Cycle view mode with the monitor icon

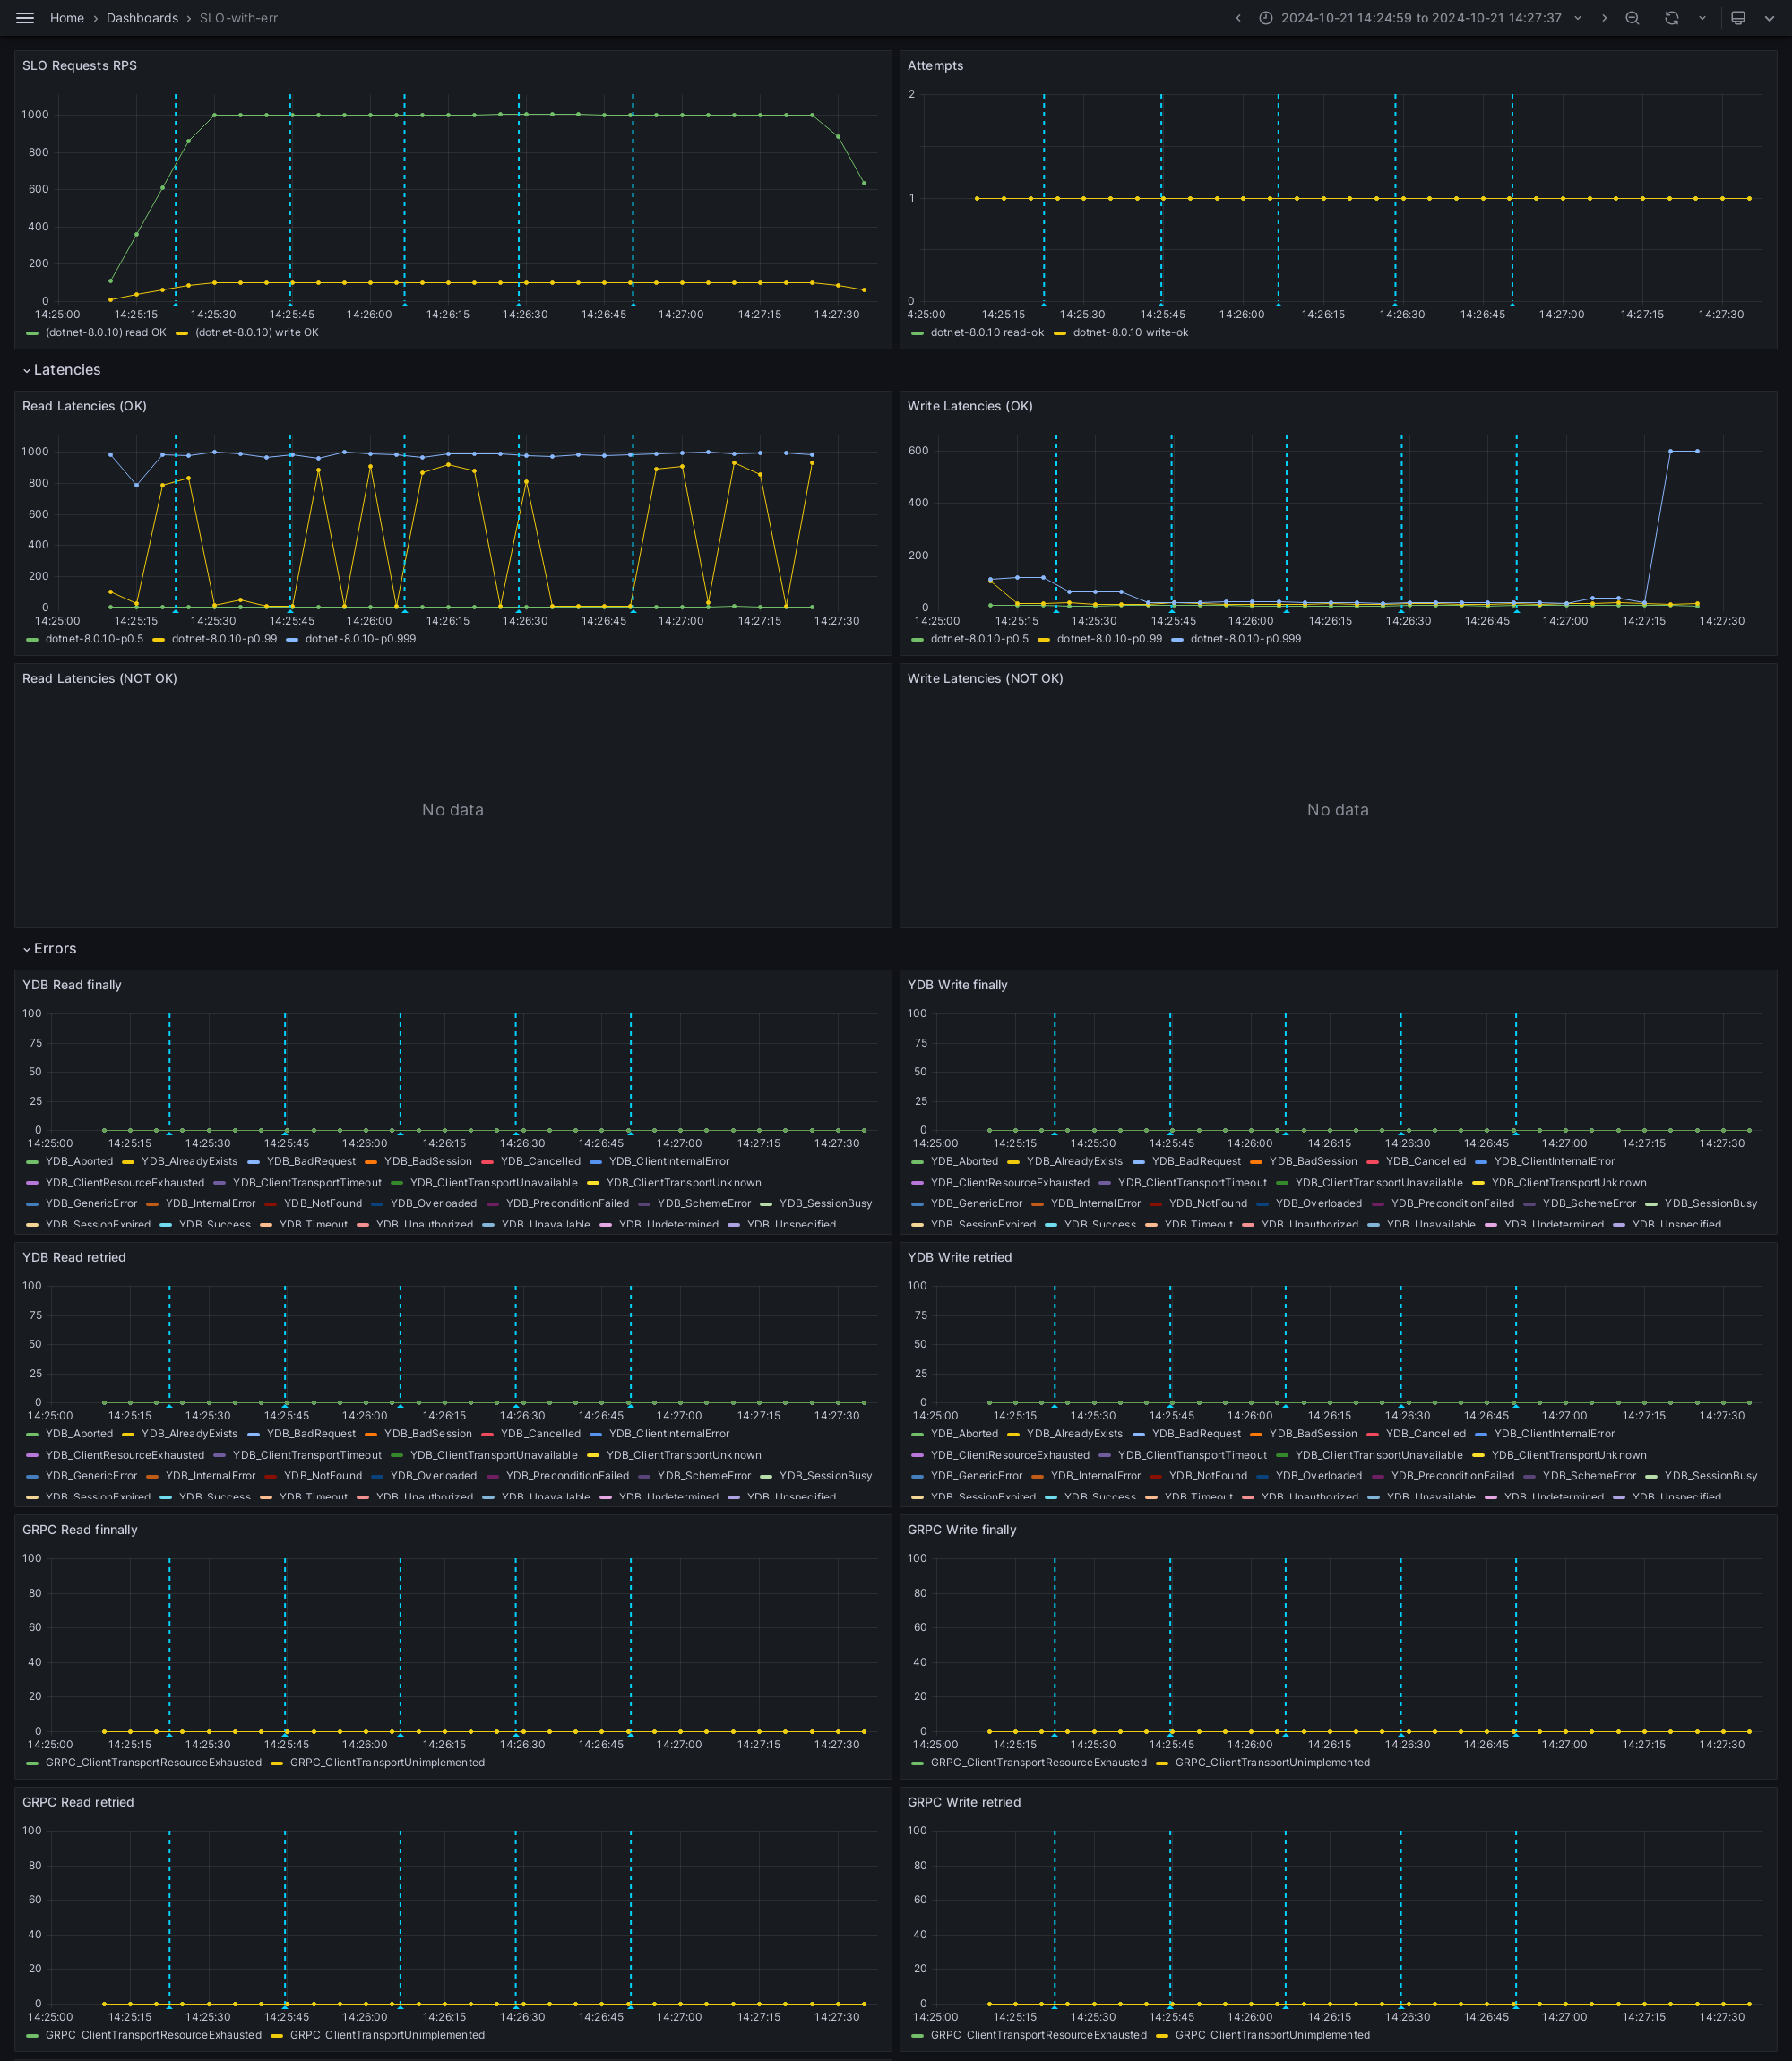(x=1738, y=18)
